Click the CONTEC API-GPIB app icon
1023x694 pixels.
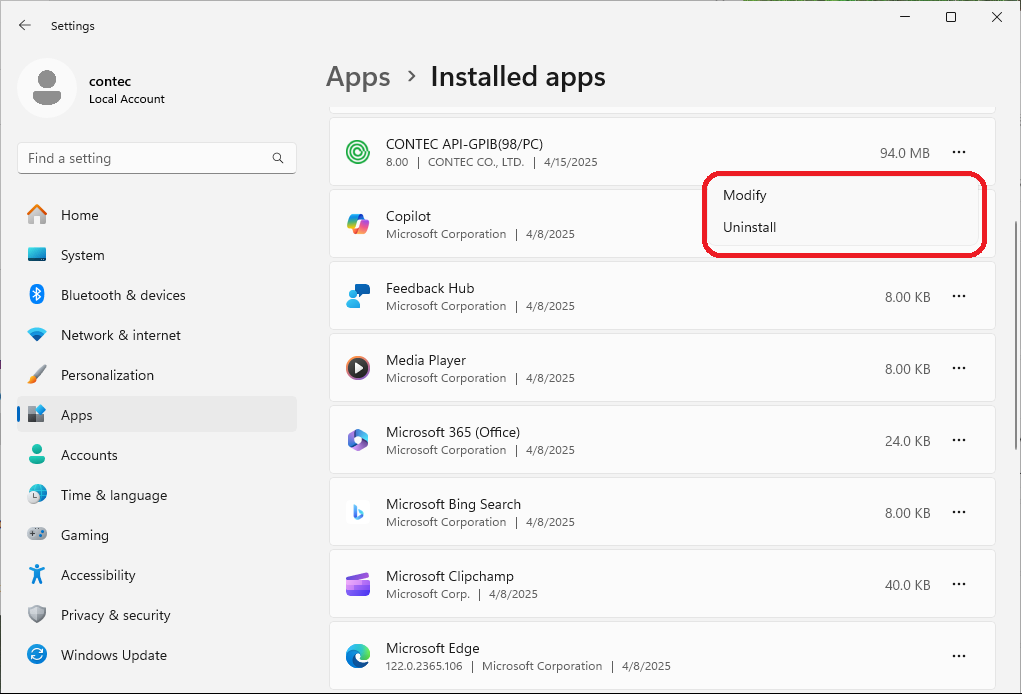click(x=358, y=153)
